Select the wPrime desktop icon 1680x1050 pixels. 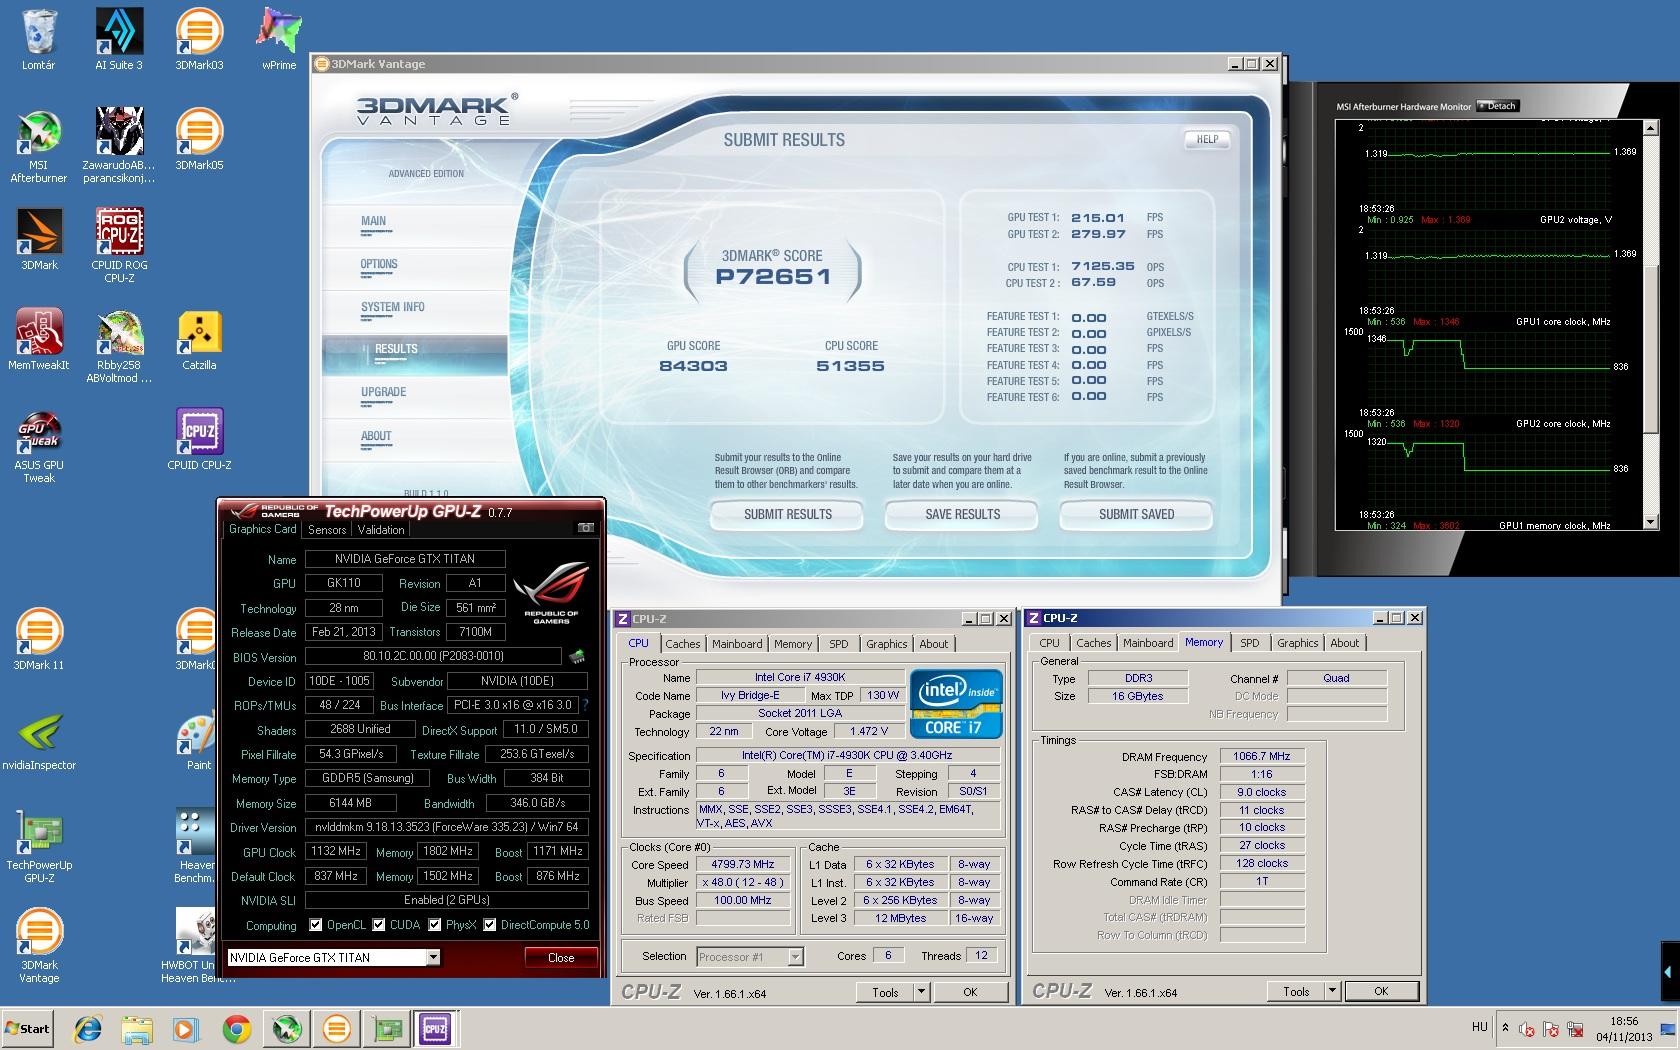(279, 40)
